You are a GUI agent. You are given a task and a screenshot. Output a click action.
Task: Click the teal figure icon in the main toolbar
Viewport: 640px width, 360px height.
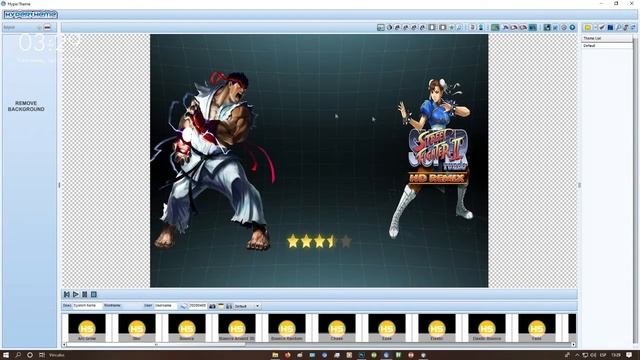(481, 27)
